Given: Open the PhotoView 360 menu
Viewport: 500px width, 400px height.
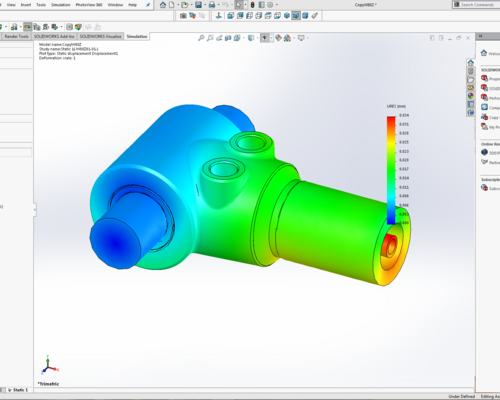Looking at the screenshot, I should pyautogui.click(x=89, y=5).
